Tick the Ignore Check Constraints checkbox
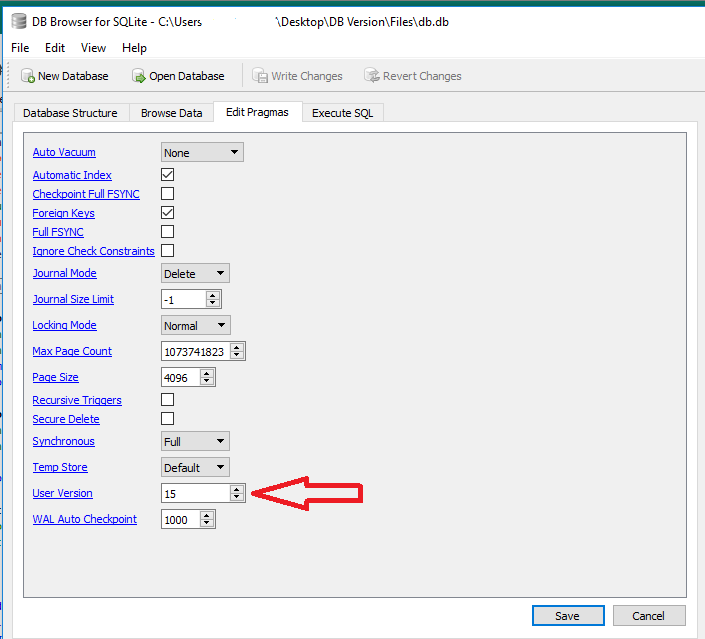Screen dimensions: 705x639 coord(167,250)
